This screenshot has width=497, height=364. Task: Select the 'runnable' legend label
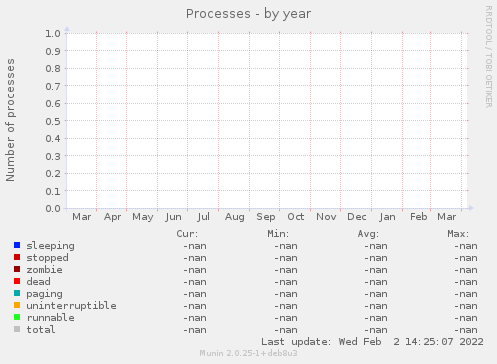pos(50,318)
